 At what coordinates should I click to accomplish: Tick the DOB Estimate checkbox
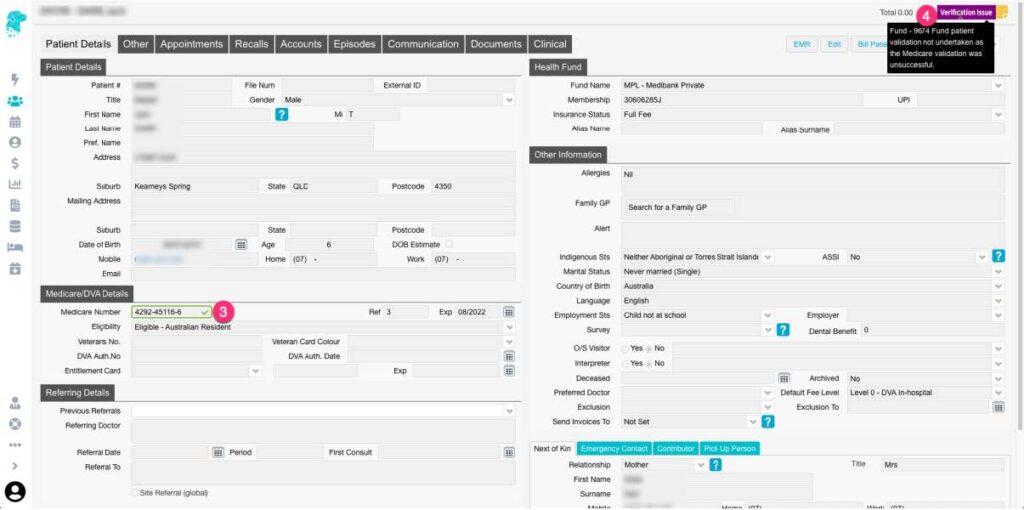(x=449, y=244)
